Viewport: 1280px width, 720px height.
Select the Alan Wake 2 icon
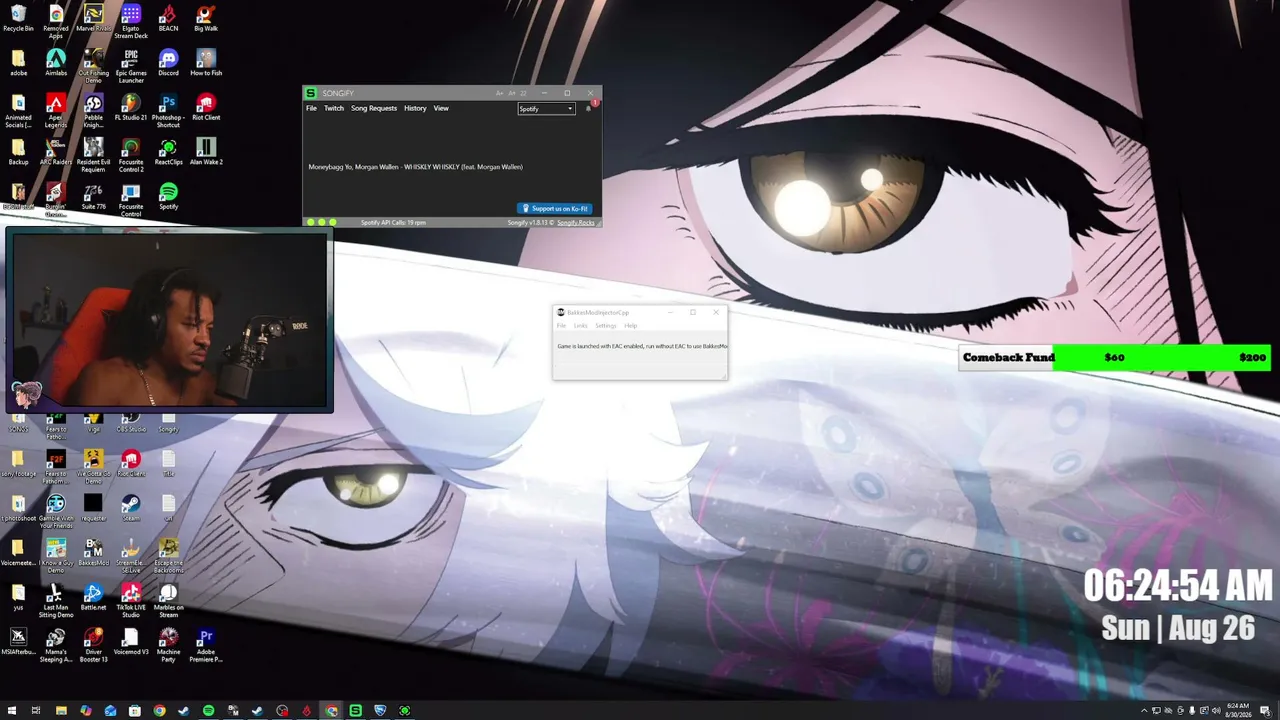(x=206, y=151)
